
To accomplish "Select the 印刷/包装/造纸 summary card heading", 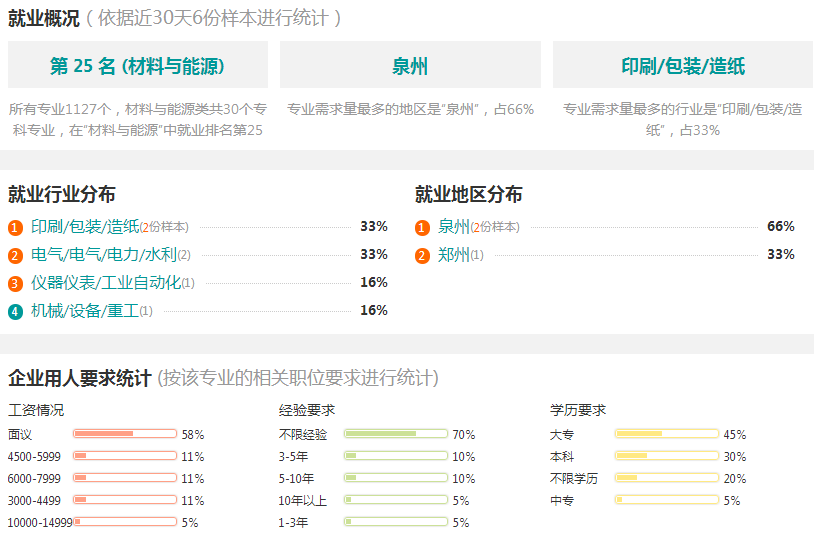I will [x=683, y=65].
